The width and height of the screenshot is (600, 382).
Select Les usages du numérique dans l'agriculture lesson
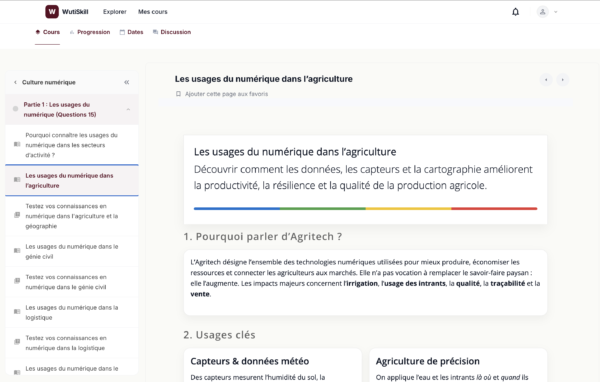[x=72, y=180]
